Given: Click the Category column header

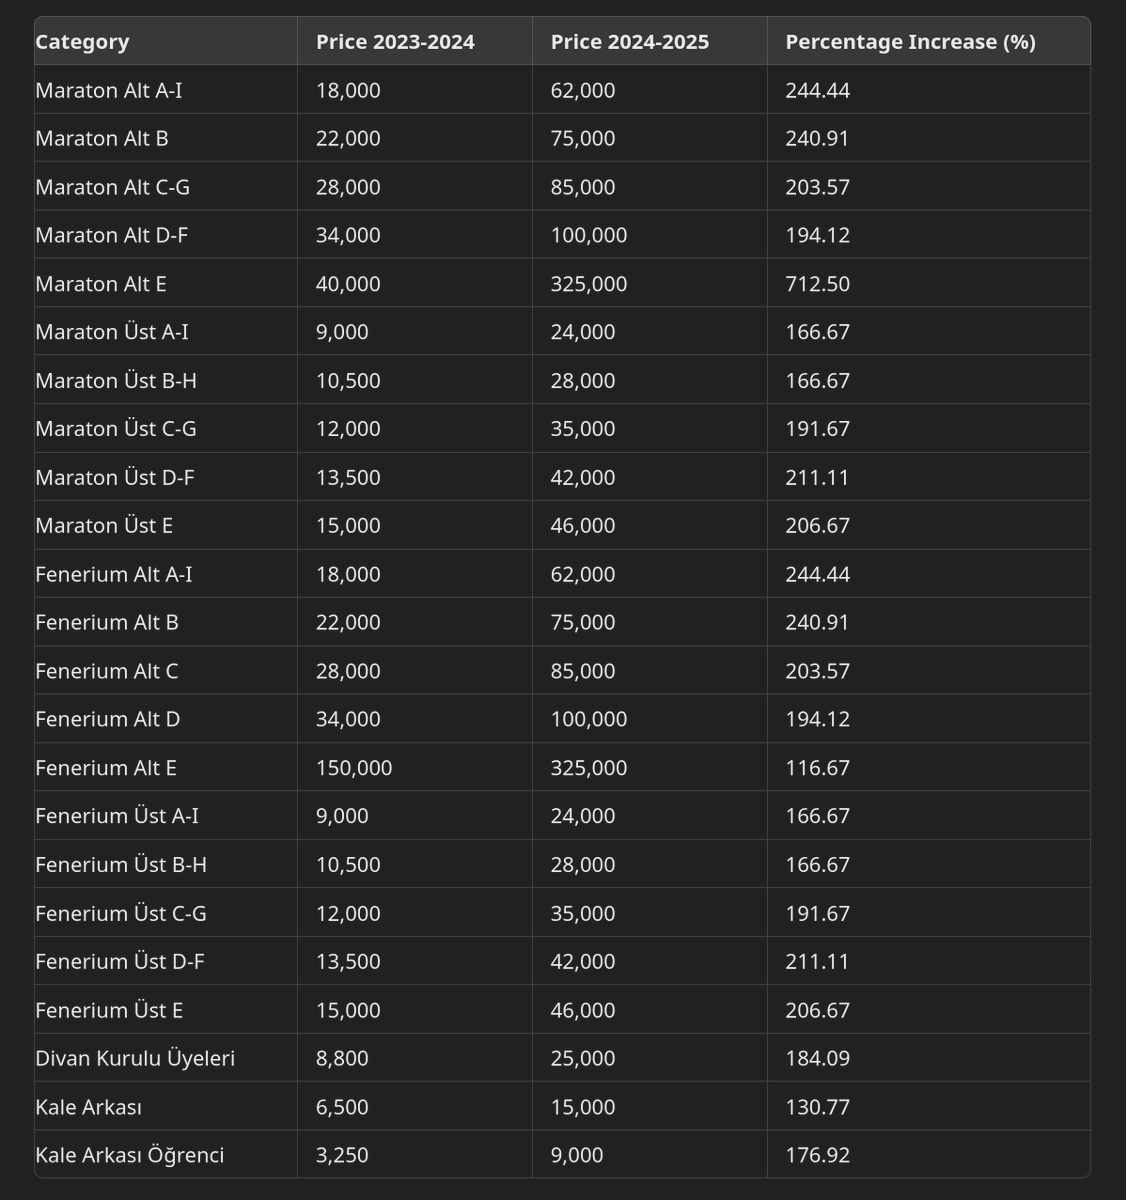Looking at the screenshot, I should pos(82,42).
